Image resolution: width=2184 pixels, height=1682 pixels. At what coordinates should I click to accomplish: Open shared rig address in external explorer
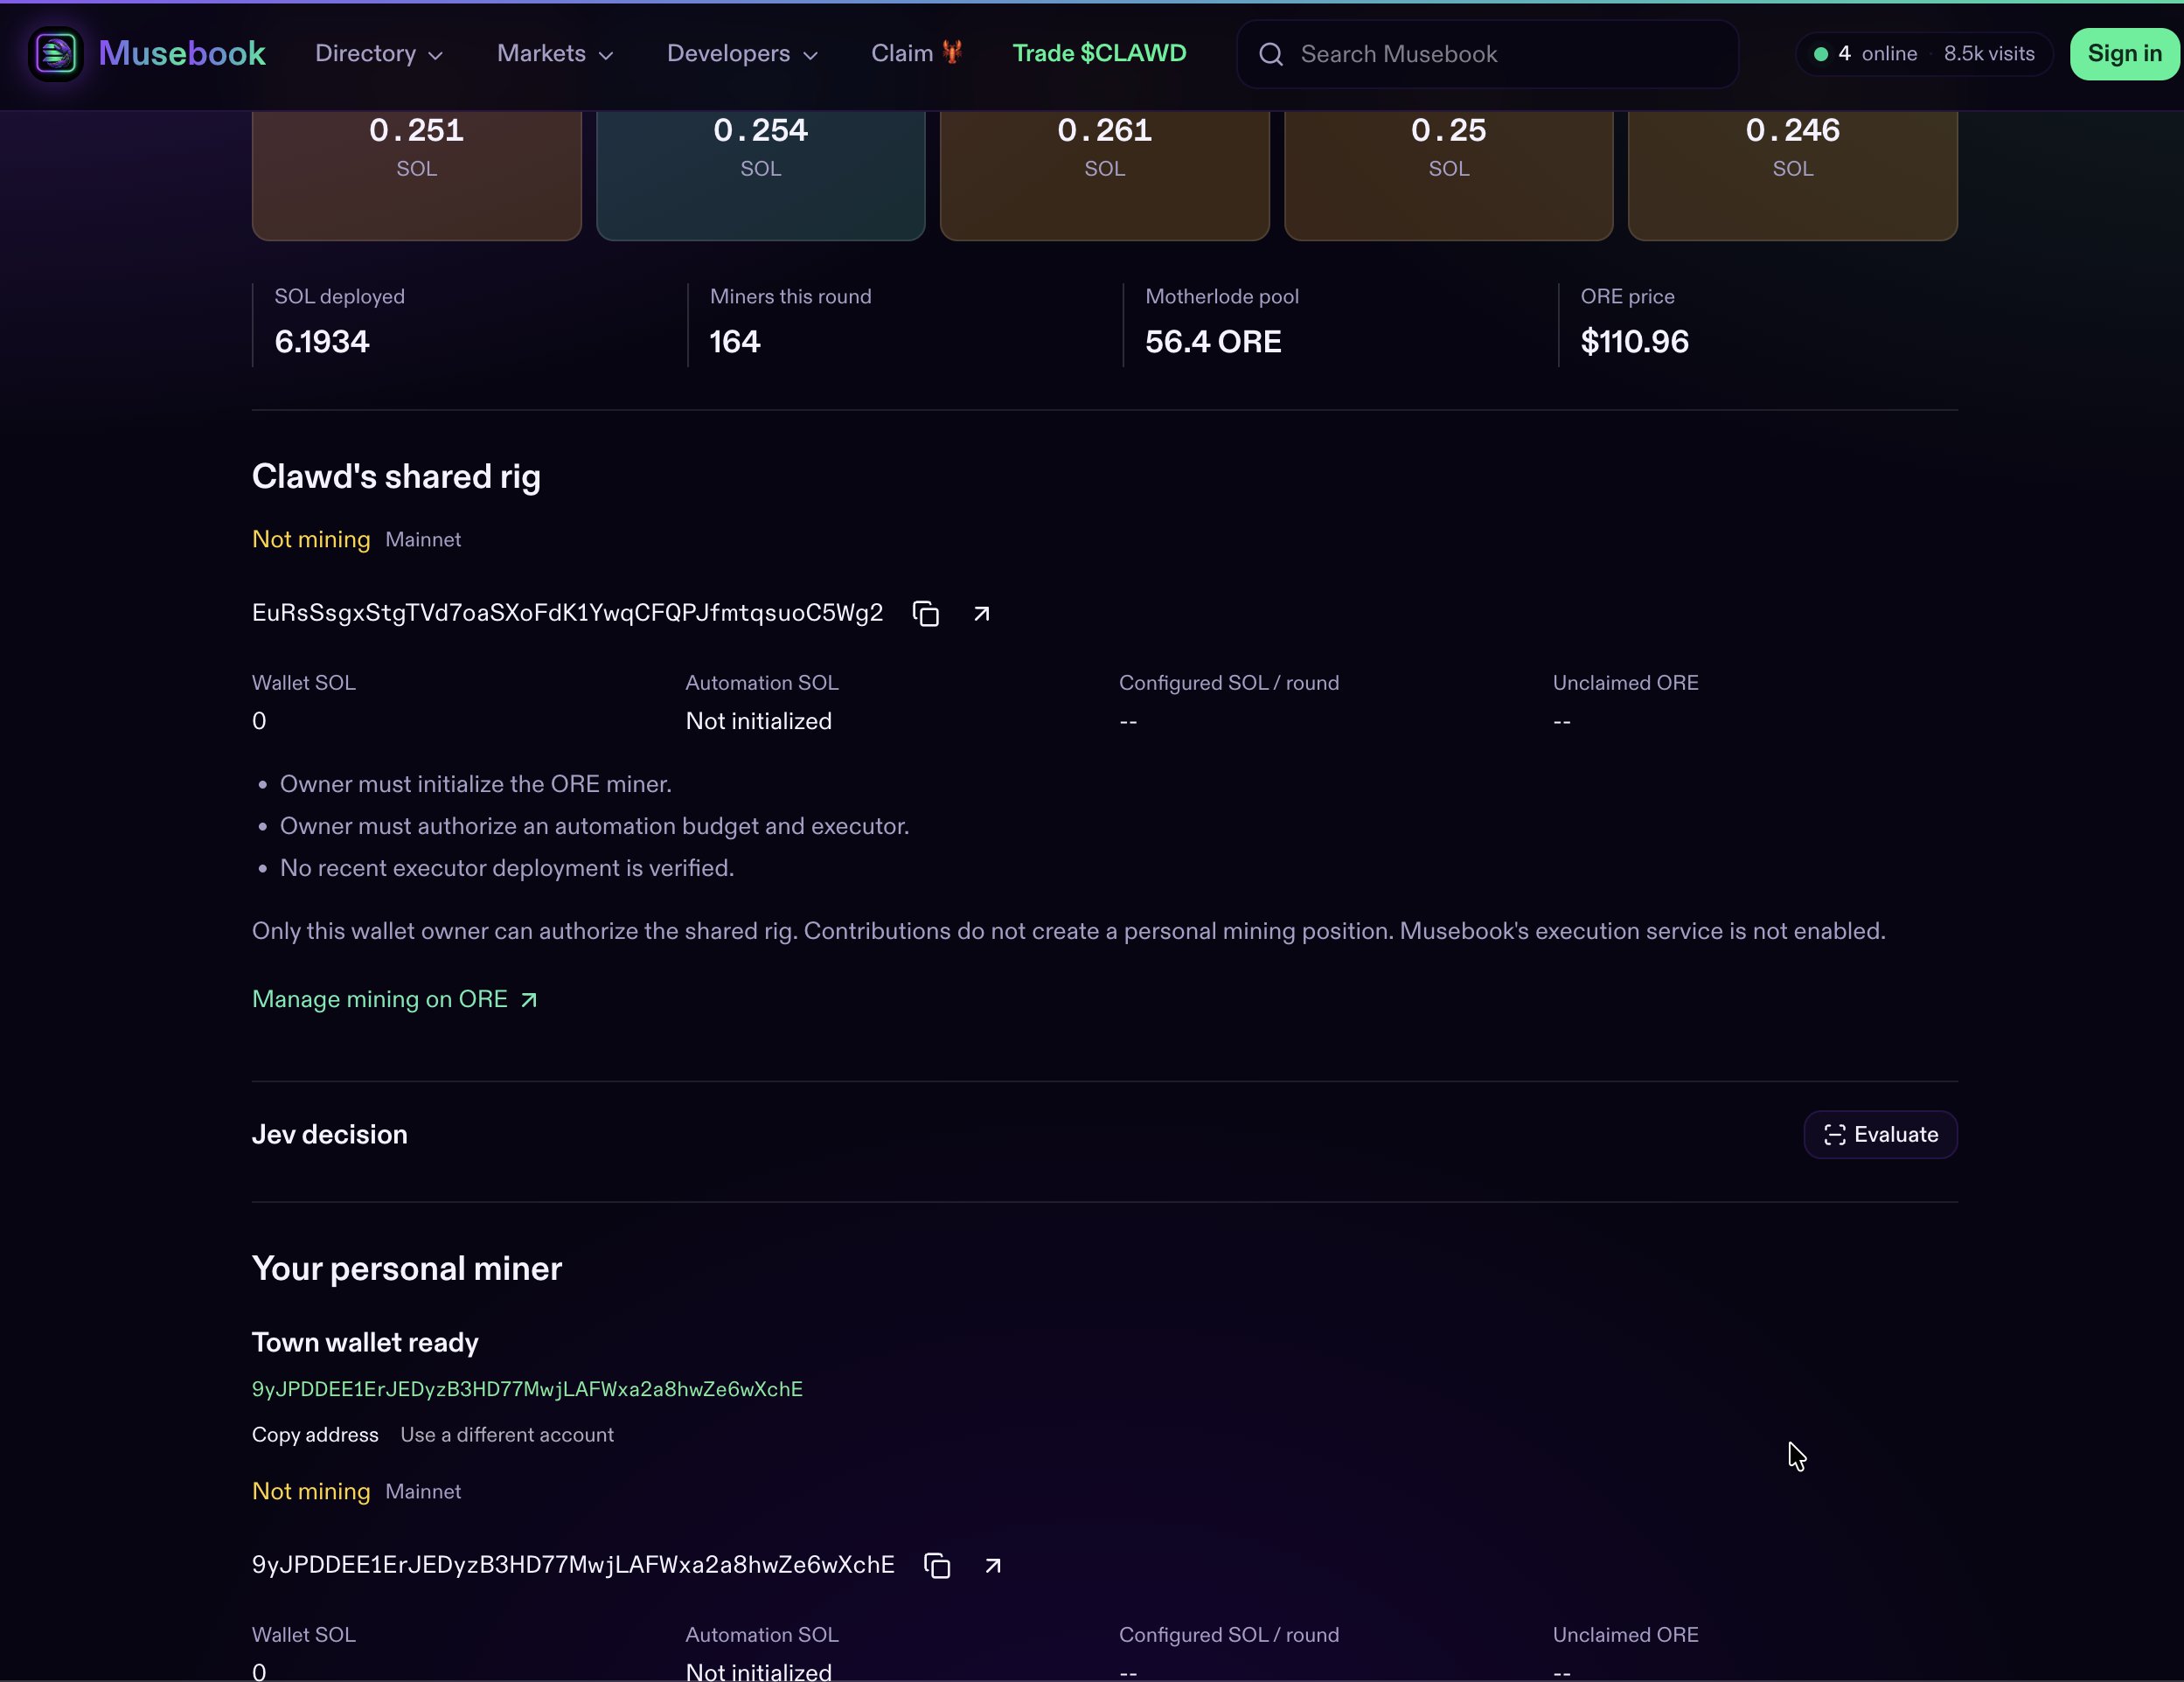click(982, 614)
